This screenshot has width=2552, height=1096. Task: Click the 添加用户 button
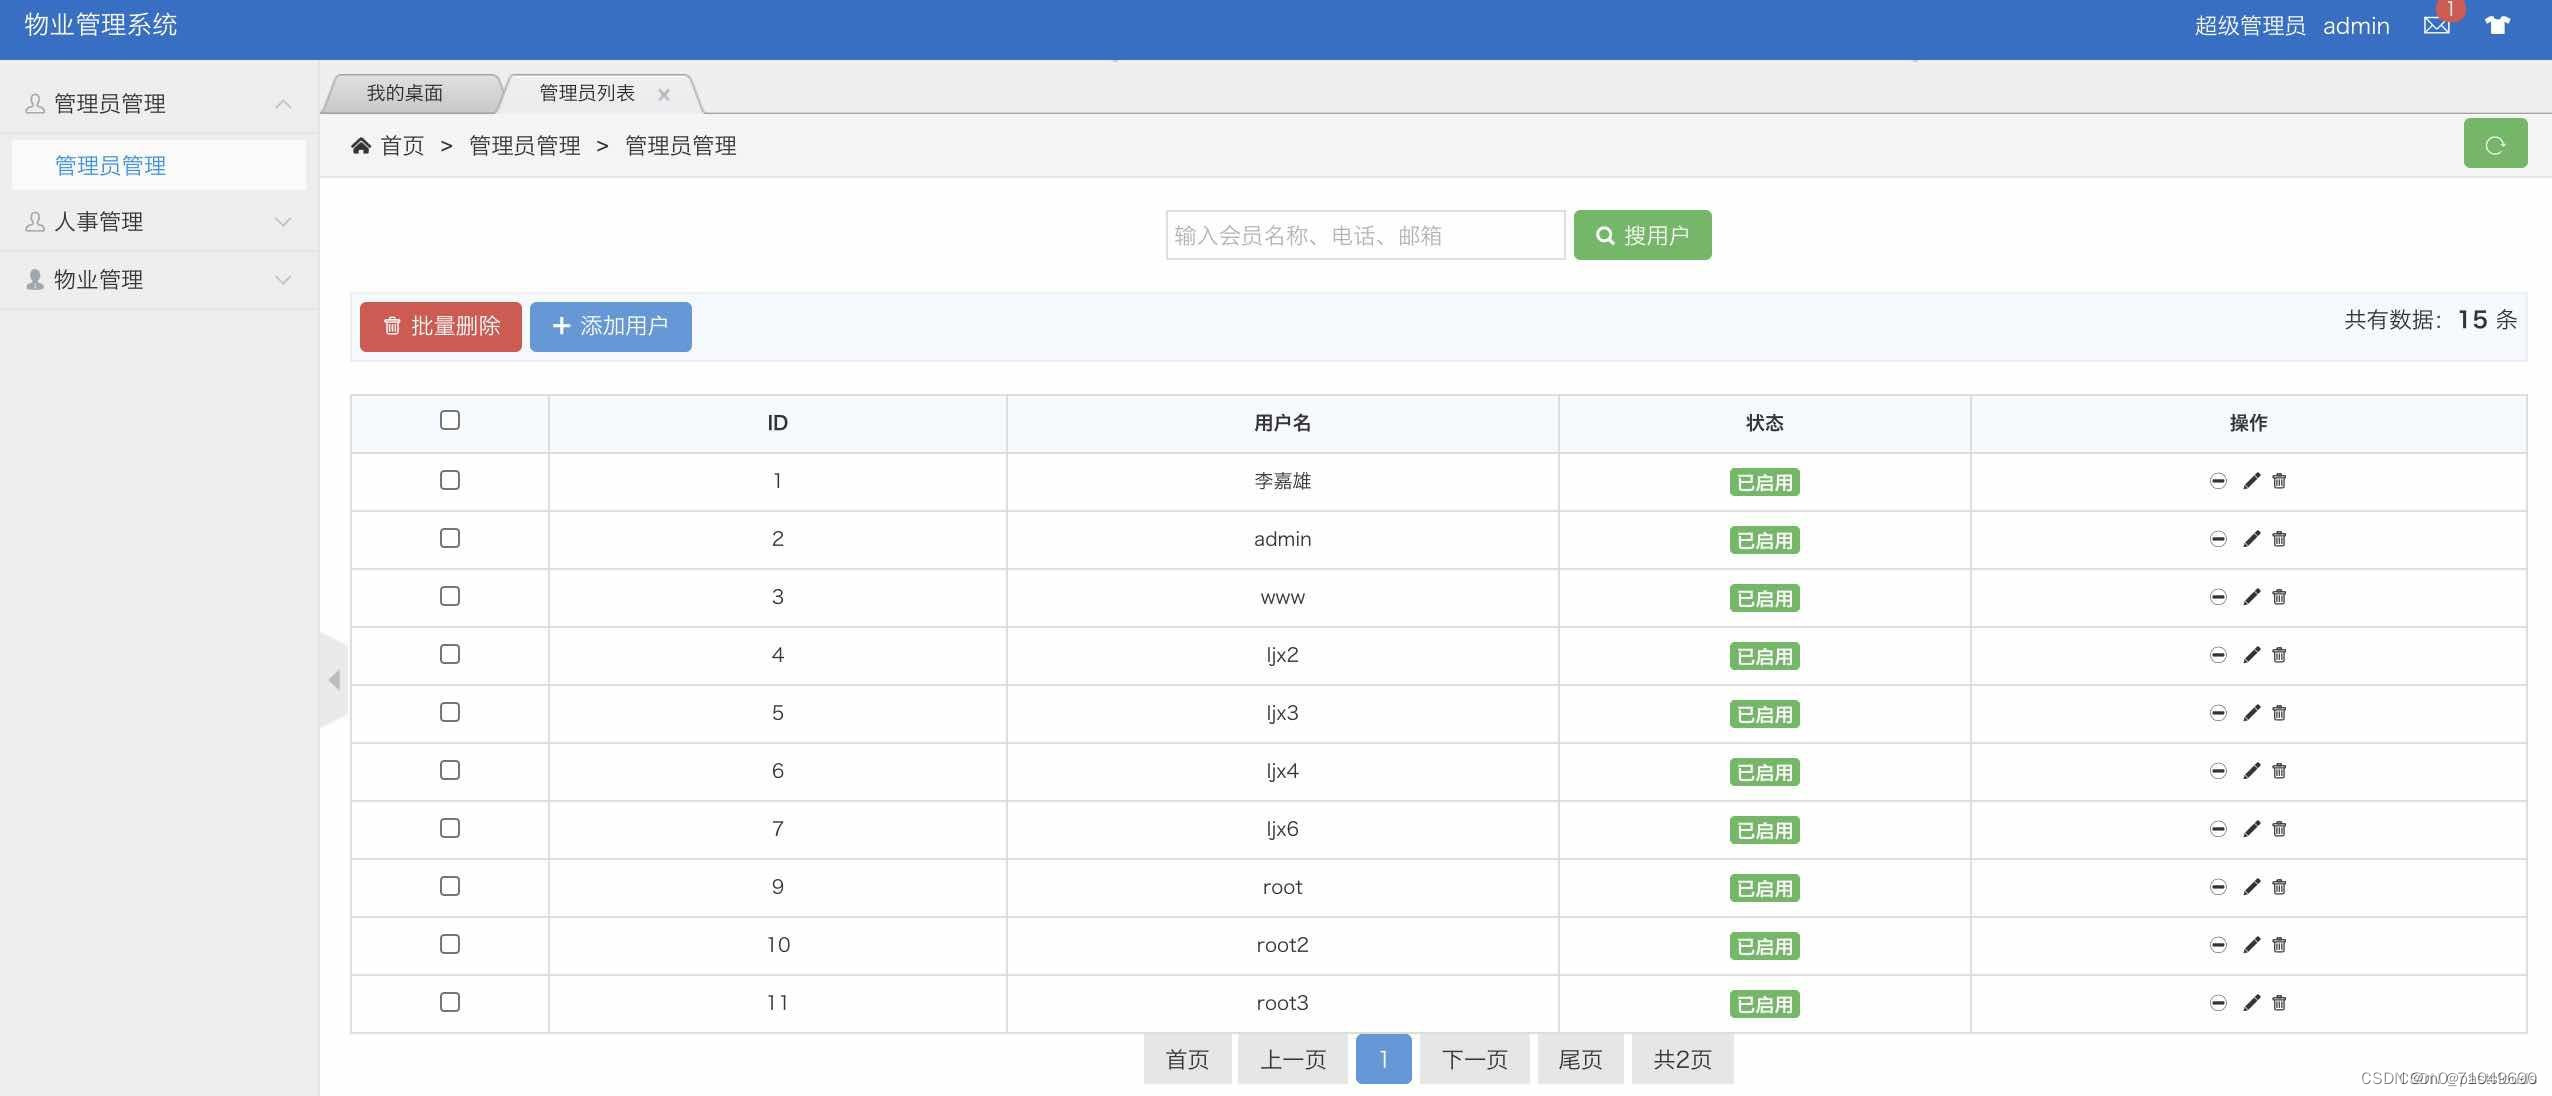610,326
